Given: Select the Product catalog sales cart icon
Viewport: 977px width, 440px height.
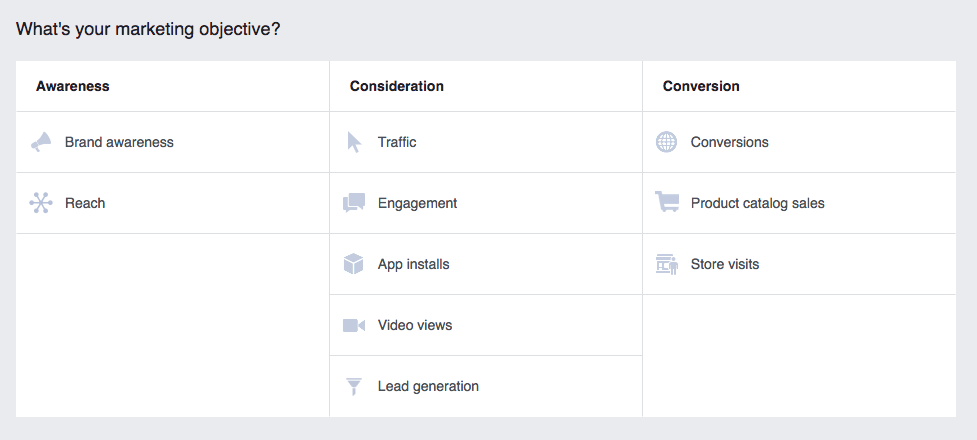Looking at the screenshot, I should [666, 203].
